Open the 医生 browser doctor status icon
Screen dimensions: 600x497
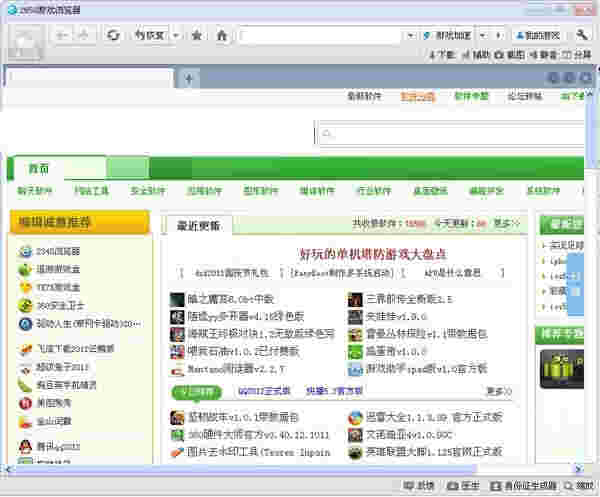(463, 486)
